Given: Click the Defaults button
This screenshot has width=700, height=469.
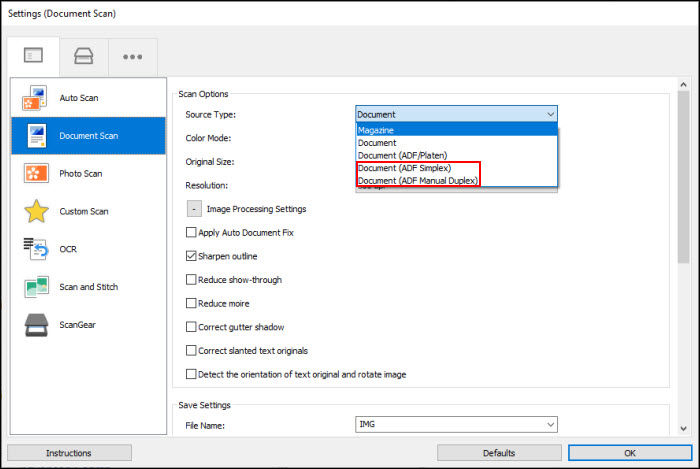Looking at the screenshot, I should 498,453.
